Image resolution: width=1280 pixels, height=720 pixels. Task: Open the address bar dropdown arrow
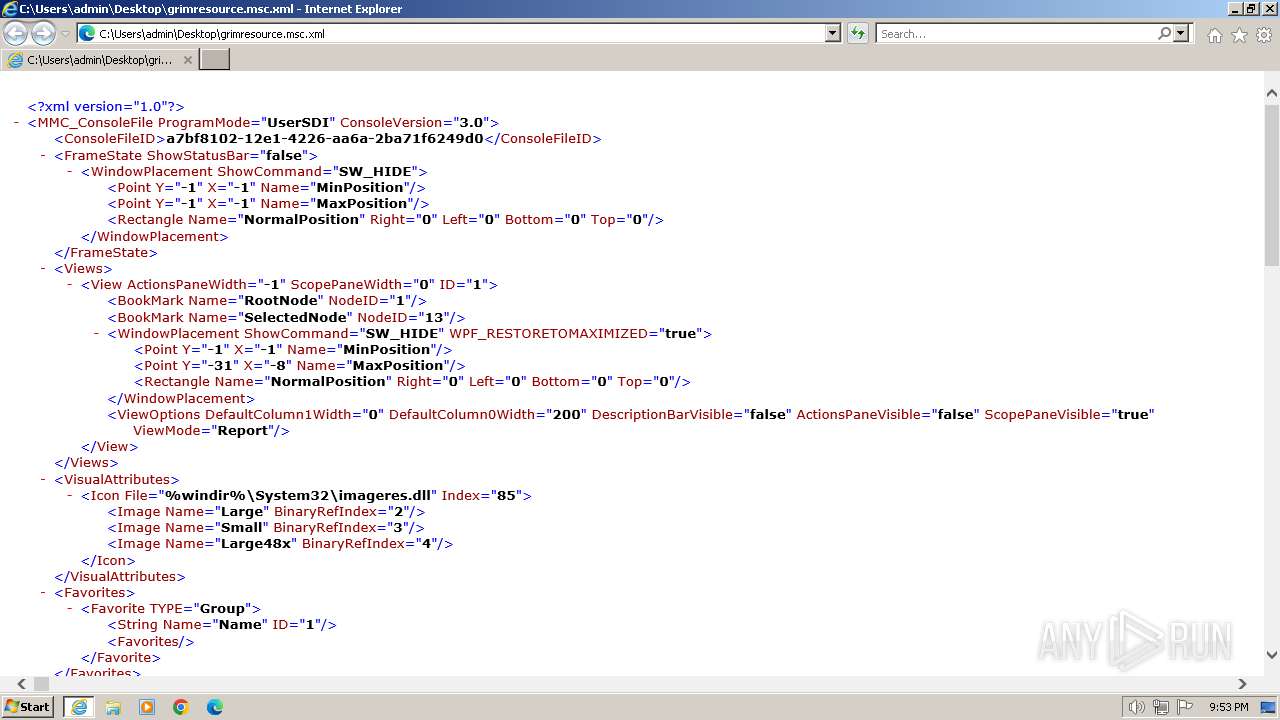832,33
